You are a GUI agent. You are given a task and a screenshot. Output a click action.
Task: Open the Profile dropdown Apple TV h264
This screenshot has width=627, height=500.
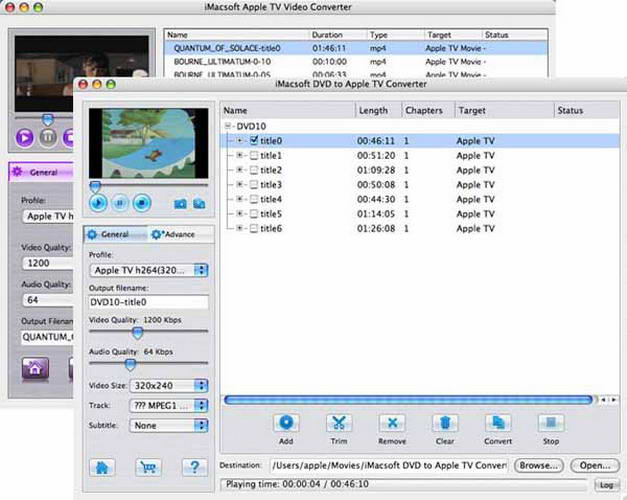149,270
